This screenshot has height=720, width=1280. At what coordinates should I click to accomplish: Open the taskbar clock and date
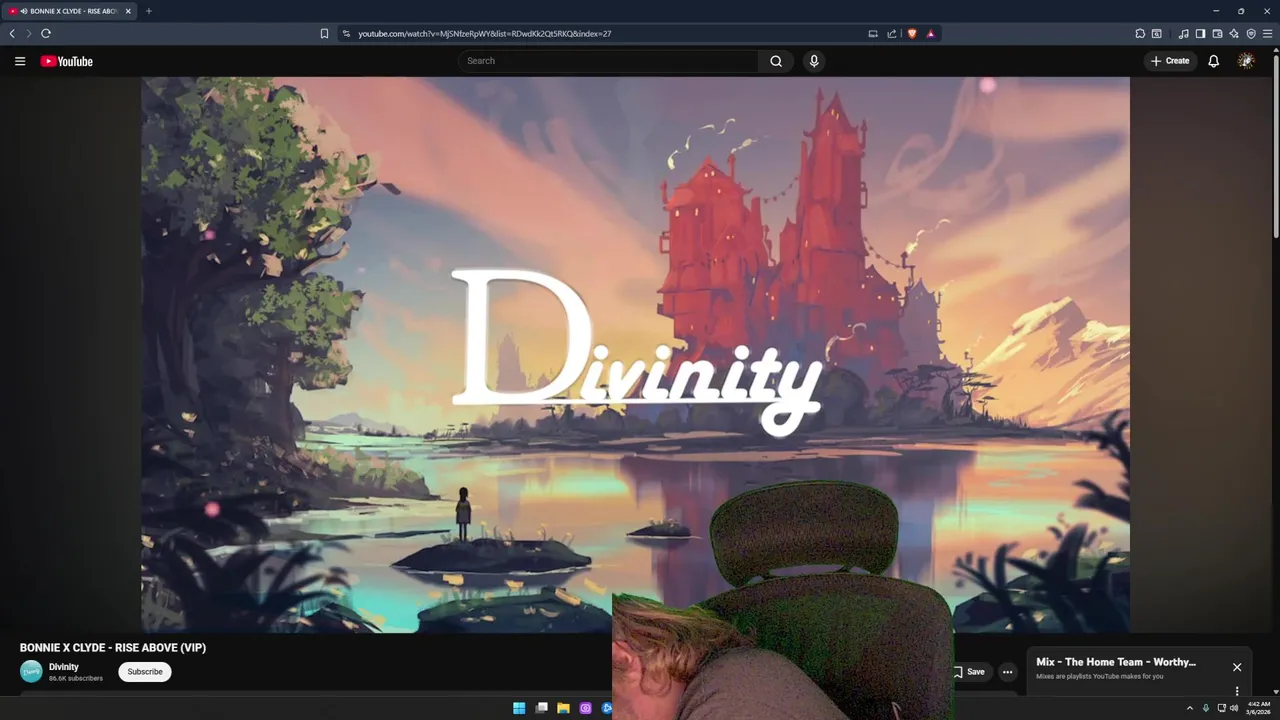click(x=1259, y=708)
